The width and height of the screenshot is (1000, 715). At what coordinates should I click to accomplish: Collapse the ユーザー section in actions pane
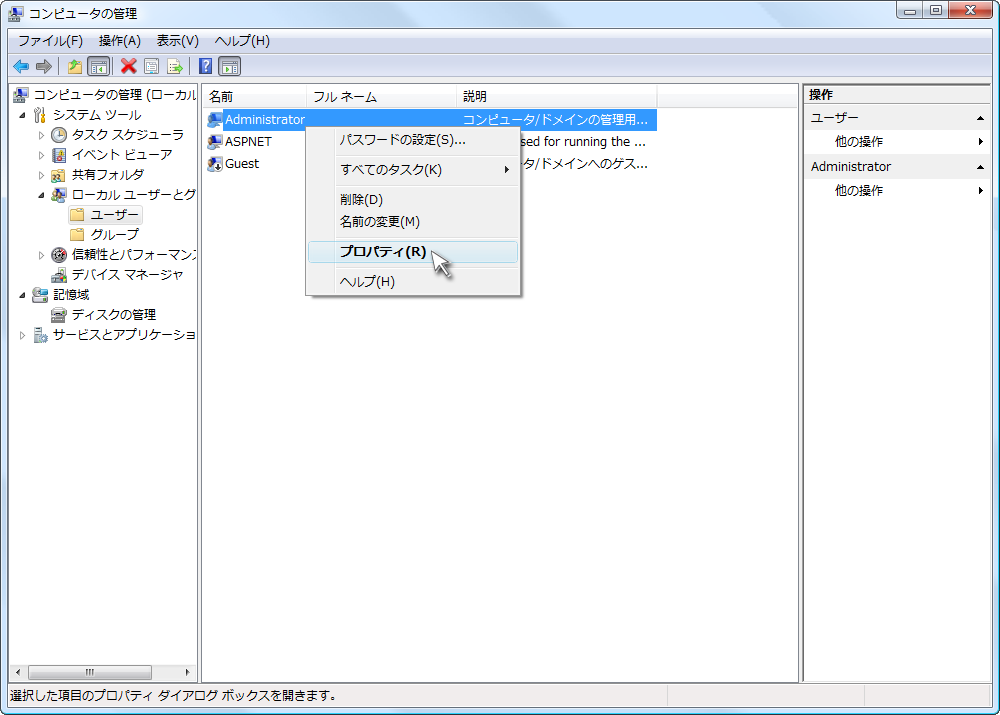980,118
